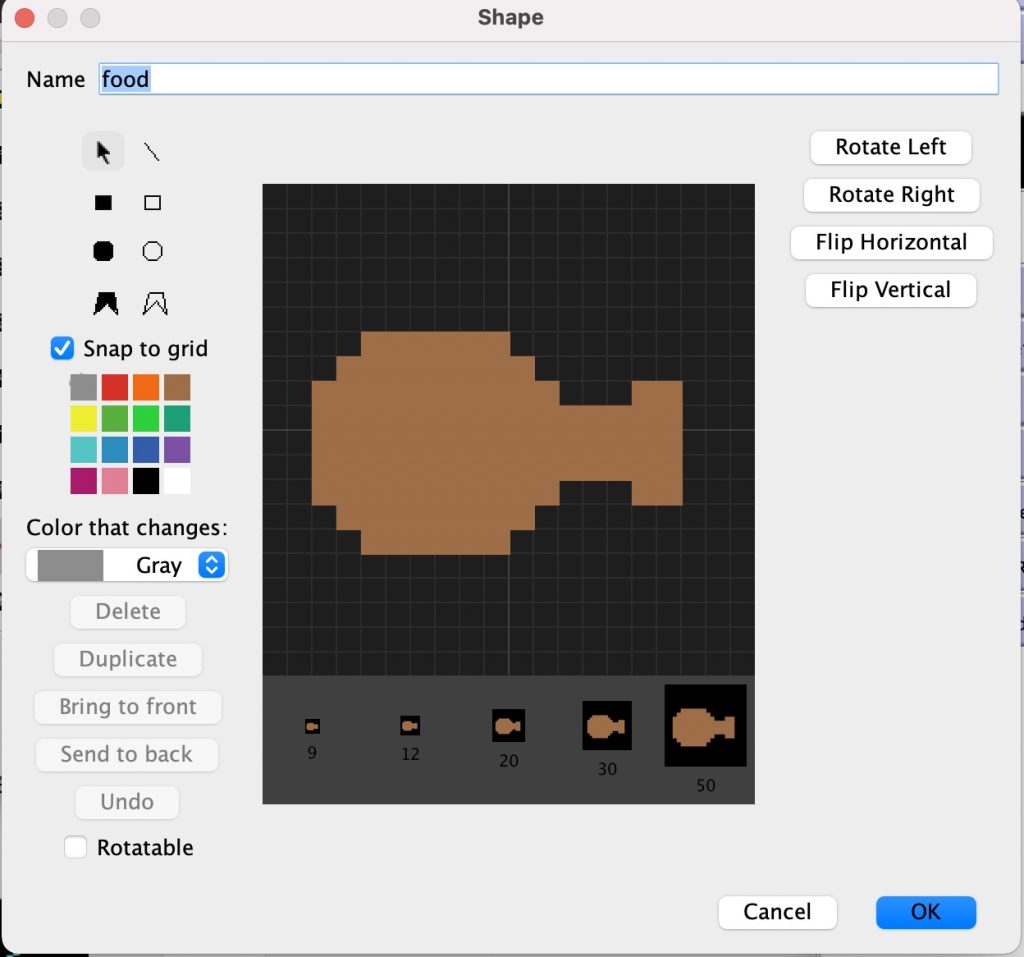Pick the brown color swatch

pyautogui.click(x=178, y=387)
